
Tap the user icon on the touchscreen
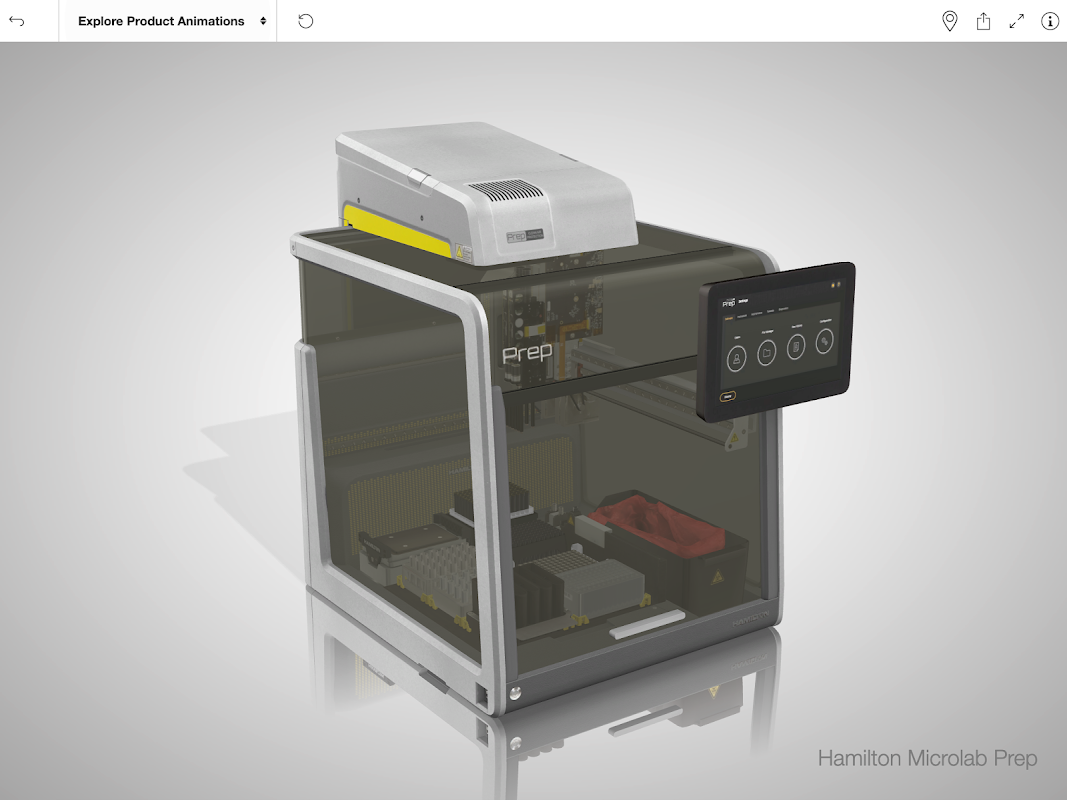coord(736,359)
